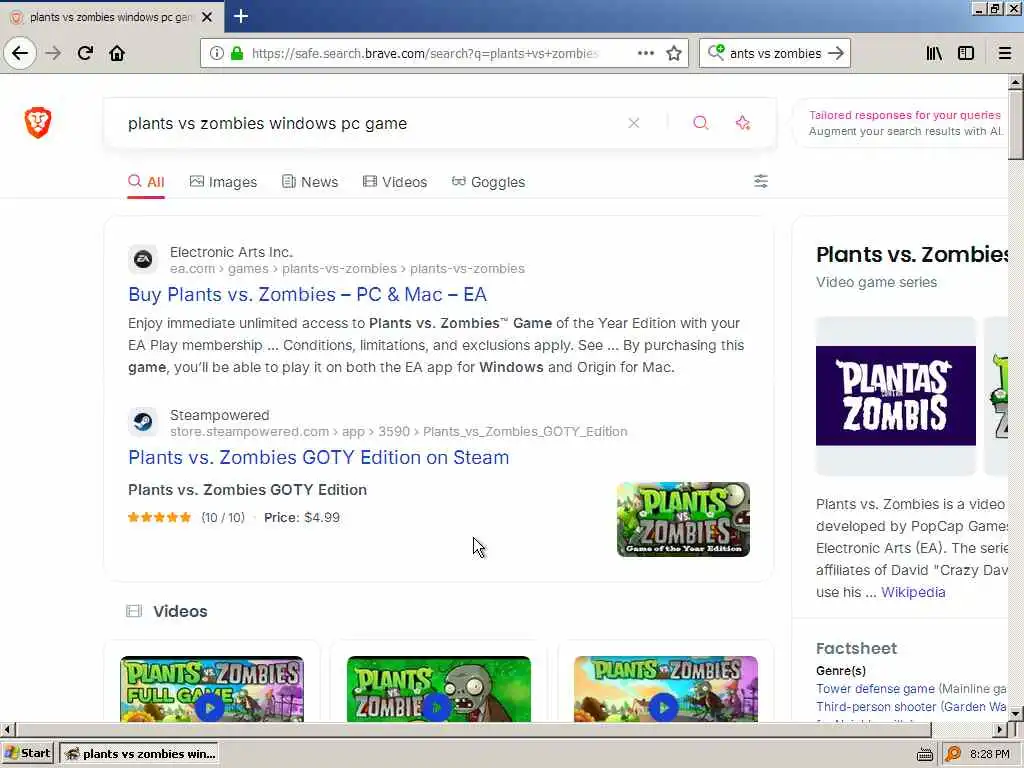Viewport: 1024px width, 768px height.
Task: Click the Brave lion logo
Action: click(x=38, y=123)
